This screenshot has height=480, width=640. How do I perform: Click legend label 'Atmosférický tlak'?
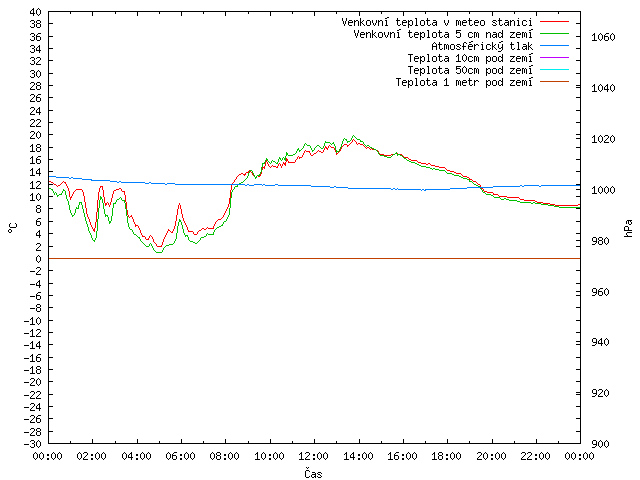pyautogui.click(x=482, y=46)
